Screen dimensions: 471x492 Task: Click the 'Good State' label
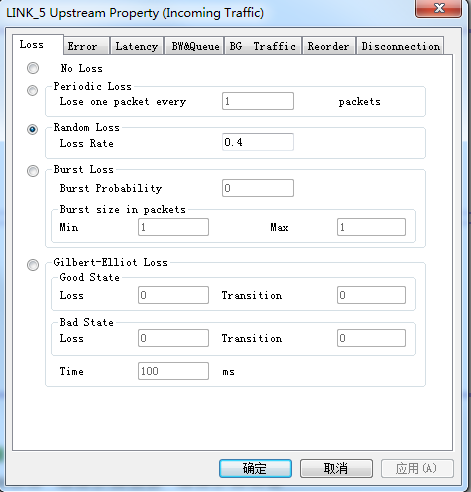coord(90,277)
